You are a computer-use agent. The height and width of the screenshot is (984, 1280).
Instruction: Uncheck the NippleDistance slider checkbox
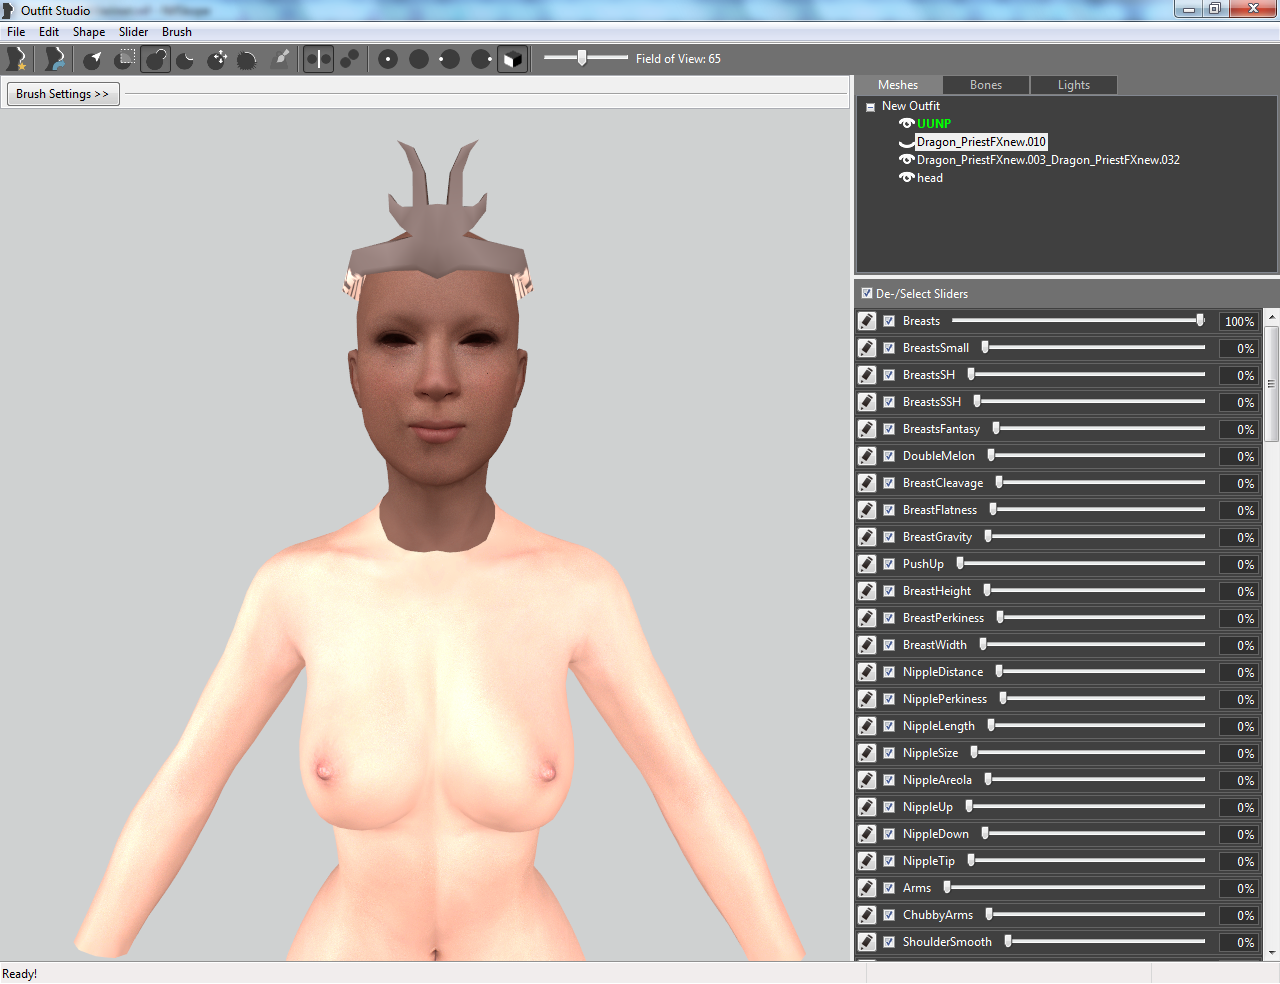tap(889, 672)
